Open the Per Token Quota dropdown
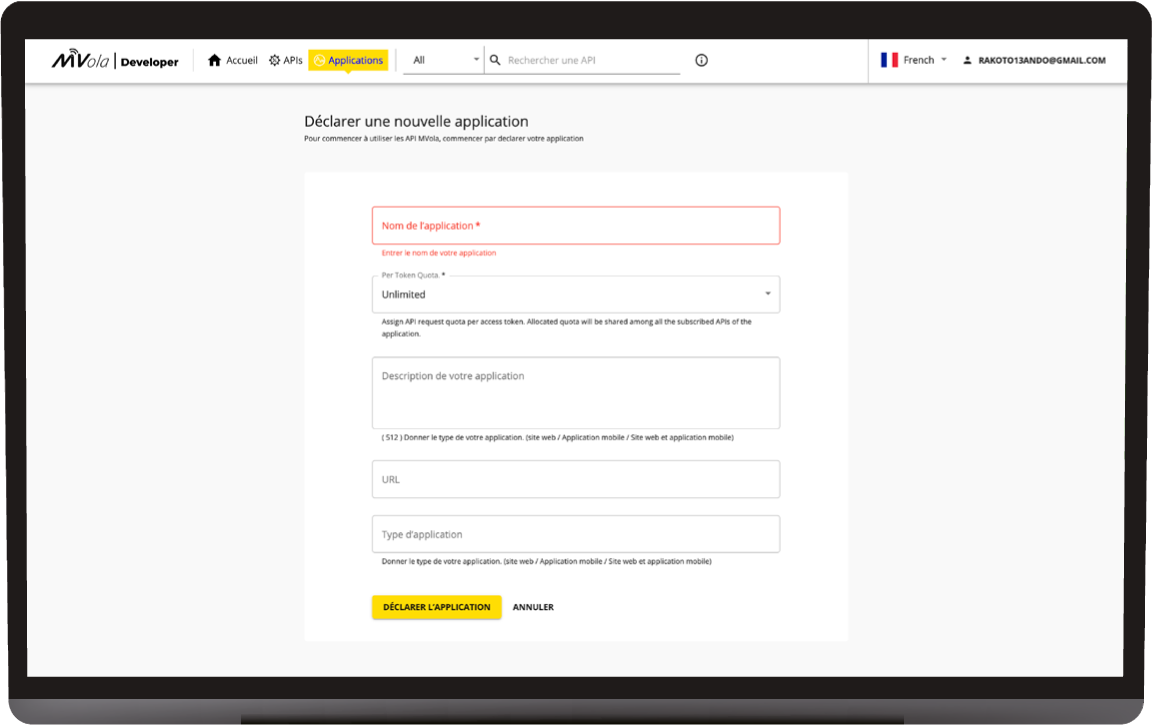 click(x=575, y=294)
